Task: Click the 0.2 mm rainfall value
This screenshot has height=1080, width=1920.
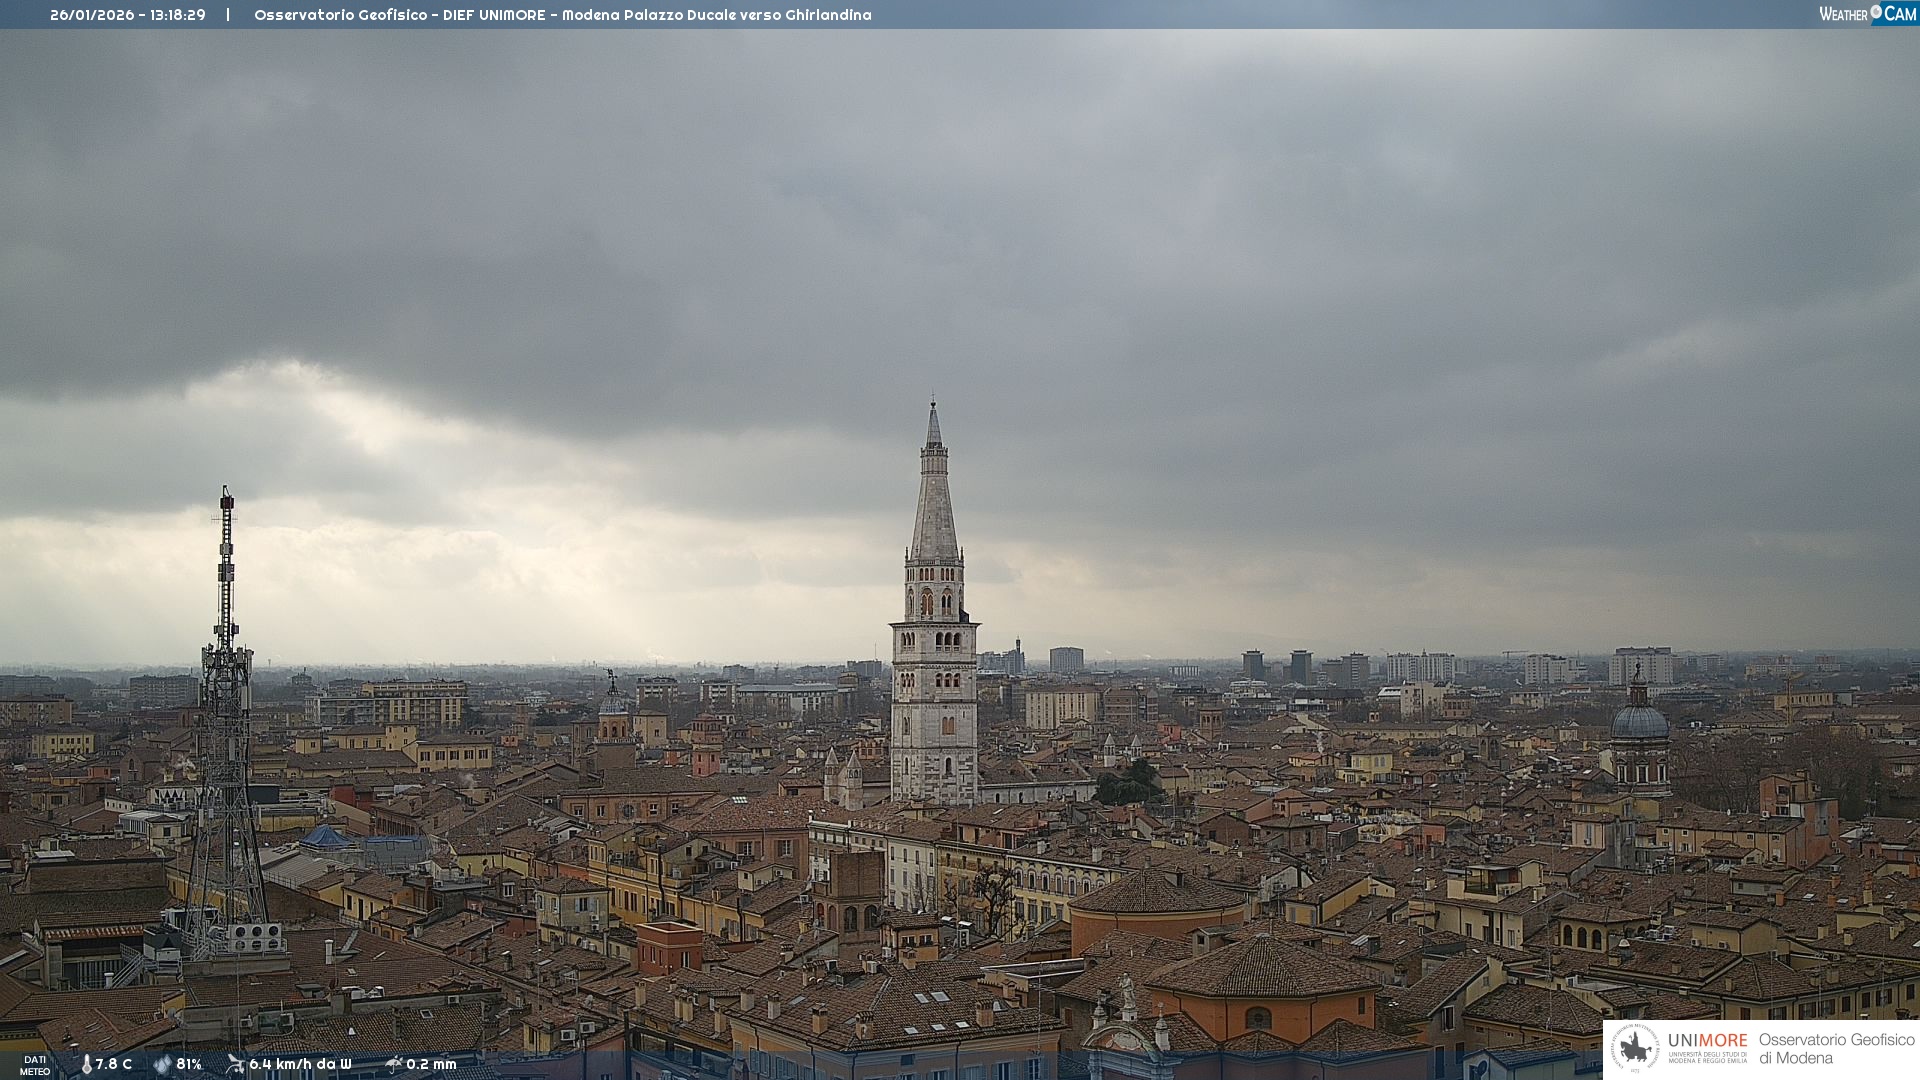Action: [x=431, y=1064]
